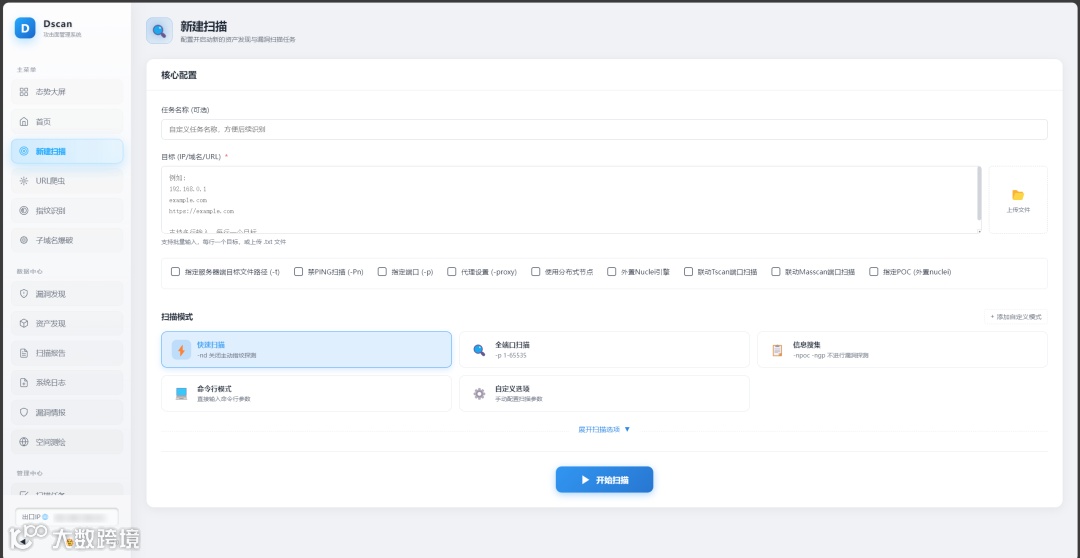1080x558 pixels.
Task: Toggle 禁PING扫描 (-Pn) checkbox
Action: click(298, 272)
